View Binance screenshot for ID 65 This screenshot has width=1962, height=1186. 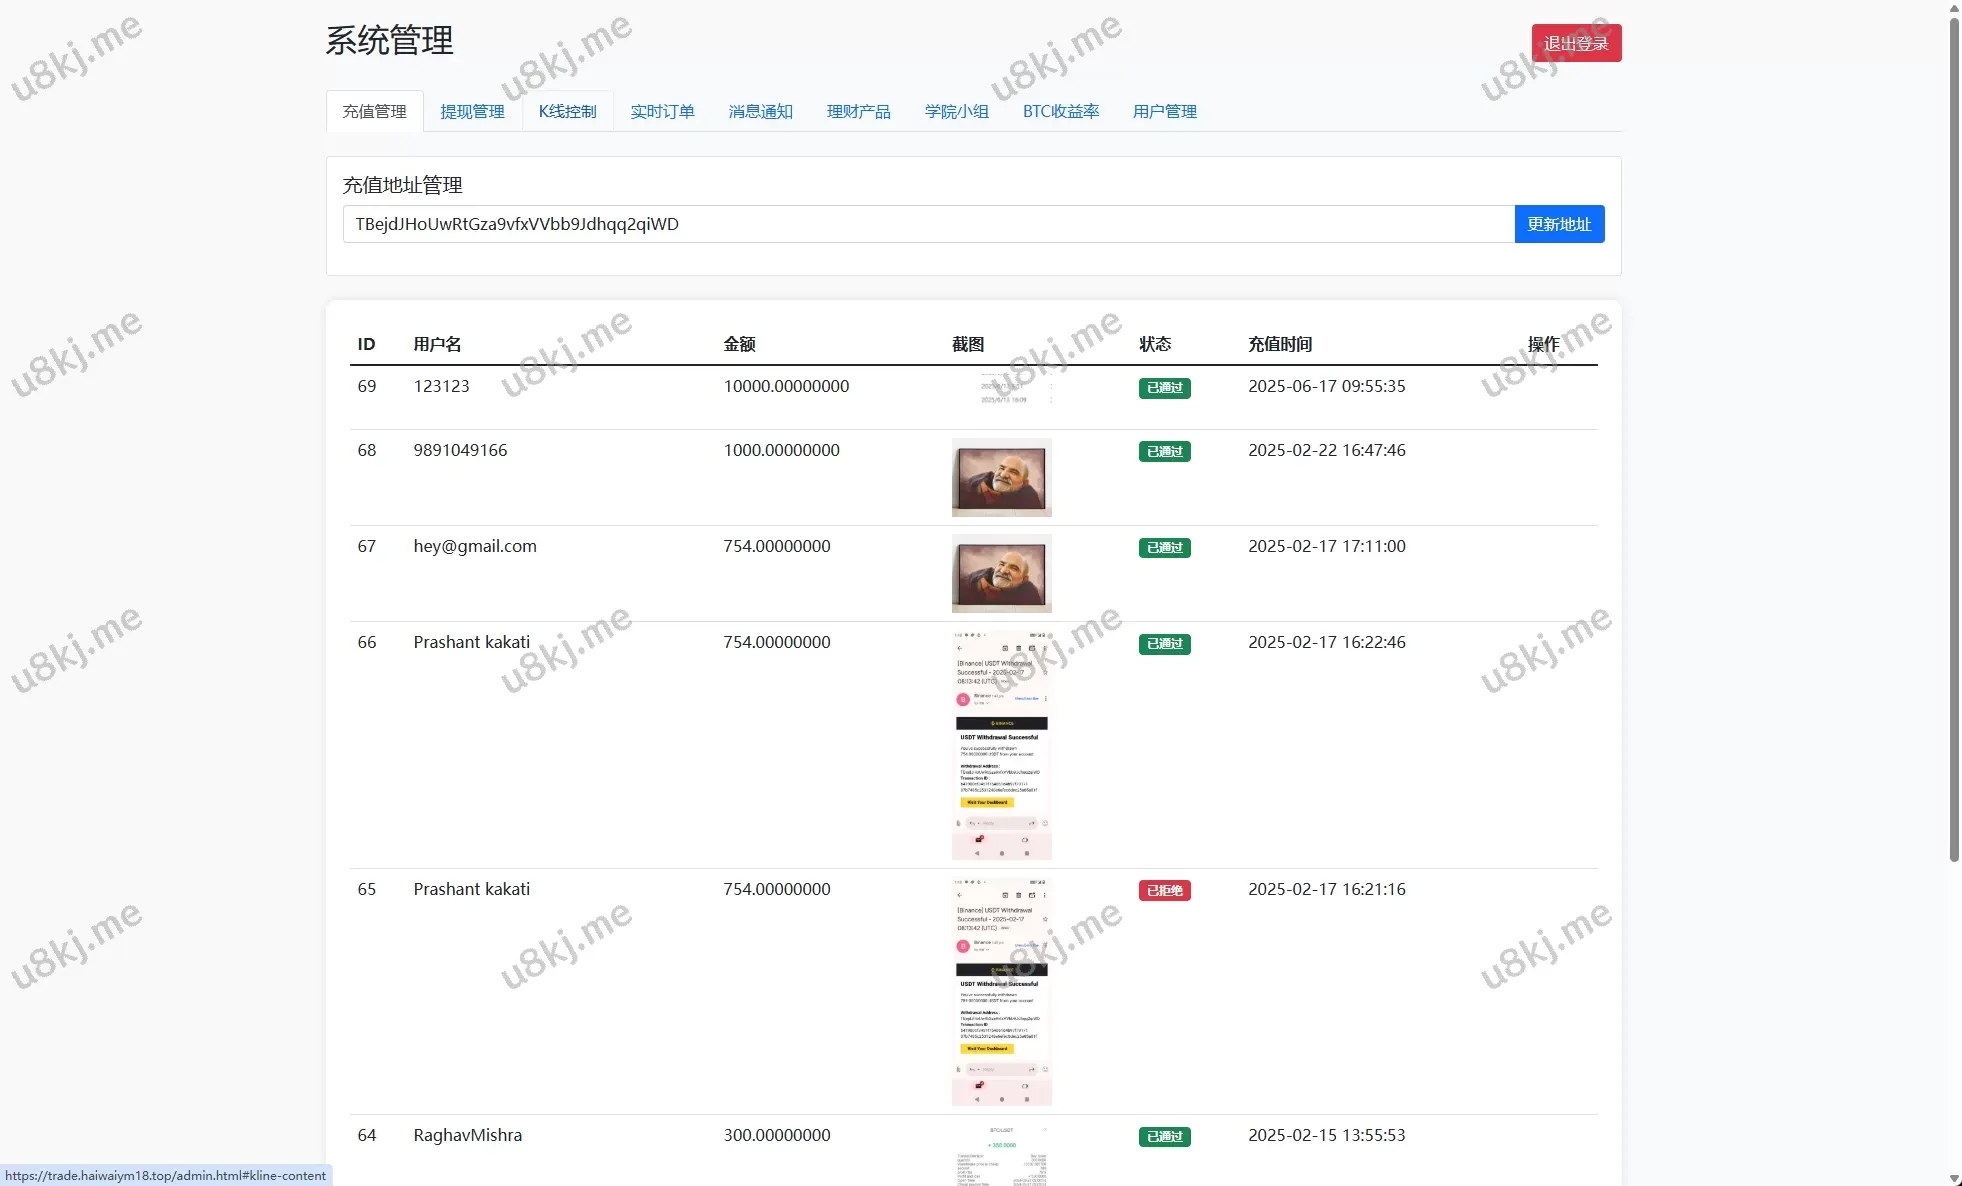(1001, 991)
